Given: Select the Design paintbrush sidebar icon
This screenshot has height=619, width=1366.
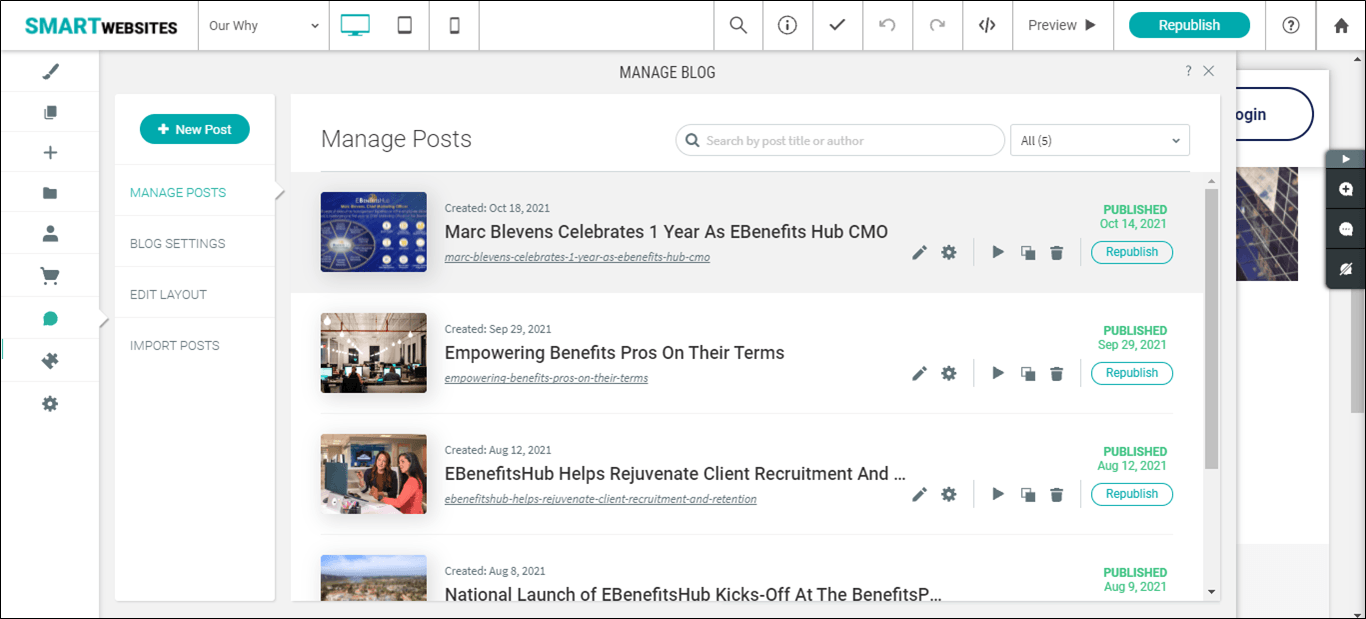Looking at the screenshot, I should click(50, 72).
